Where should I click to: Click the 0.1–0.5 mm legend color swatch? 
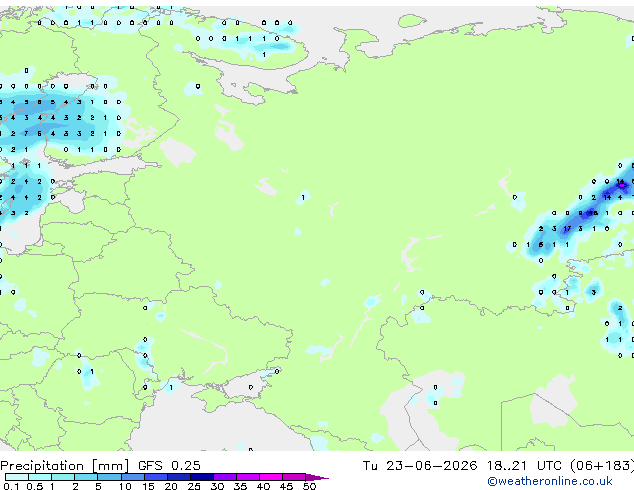pyautogui.click(x=17, y=477)
